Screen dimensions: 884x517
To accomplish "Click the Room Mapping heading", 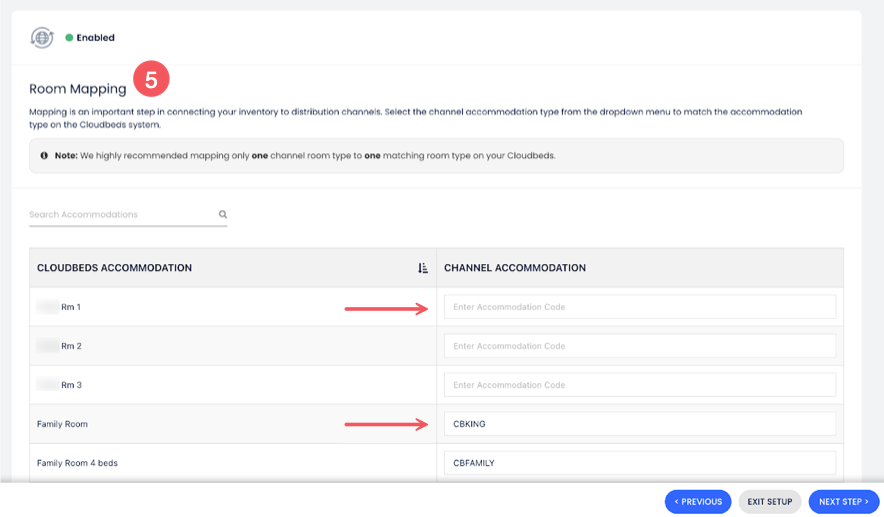I will coord(78,89).
